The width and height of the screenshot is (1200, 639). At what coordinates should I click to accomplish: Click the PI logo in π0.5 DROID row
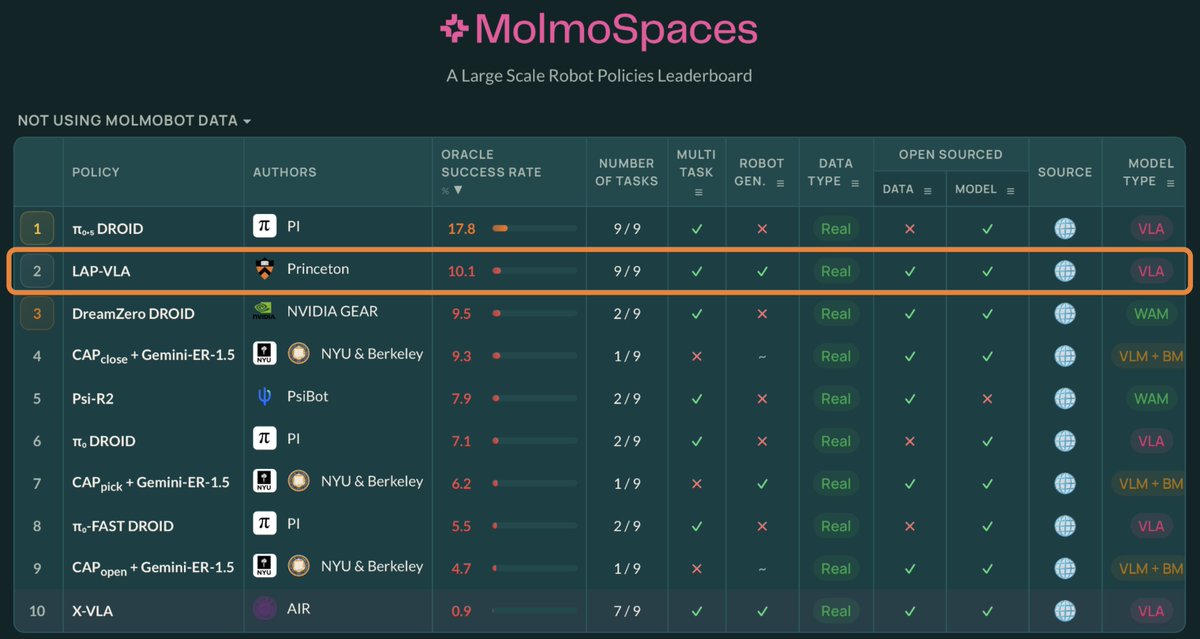click(x=265, y=227)
